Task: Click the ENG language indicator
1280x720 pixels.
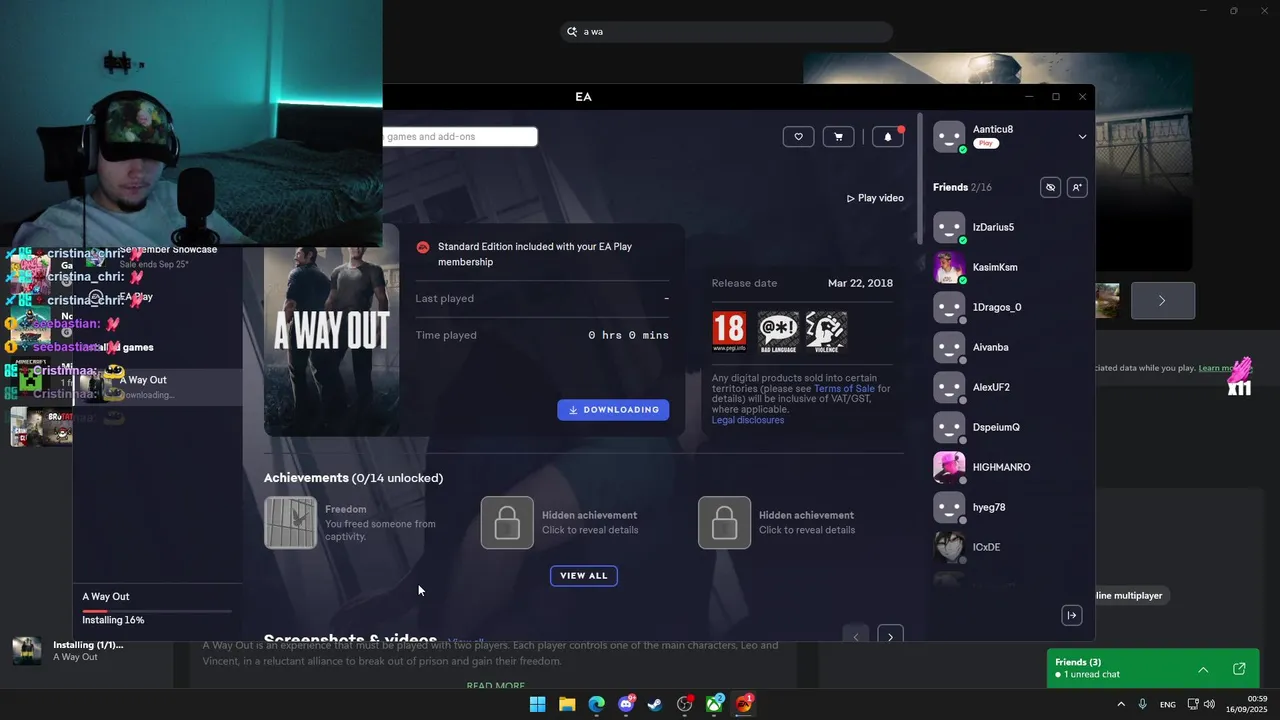Action: coord(1167,704)
